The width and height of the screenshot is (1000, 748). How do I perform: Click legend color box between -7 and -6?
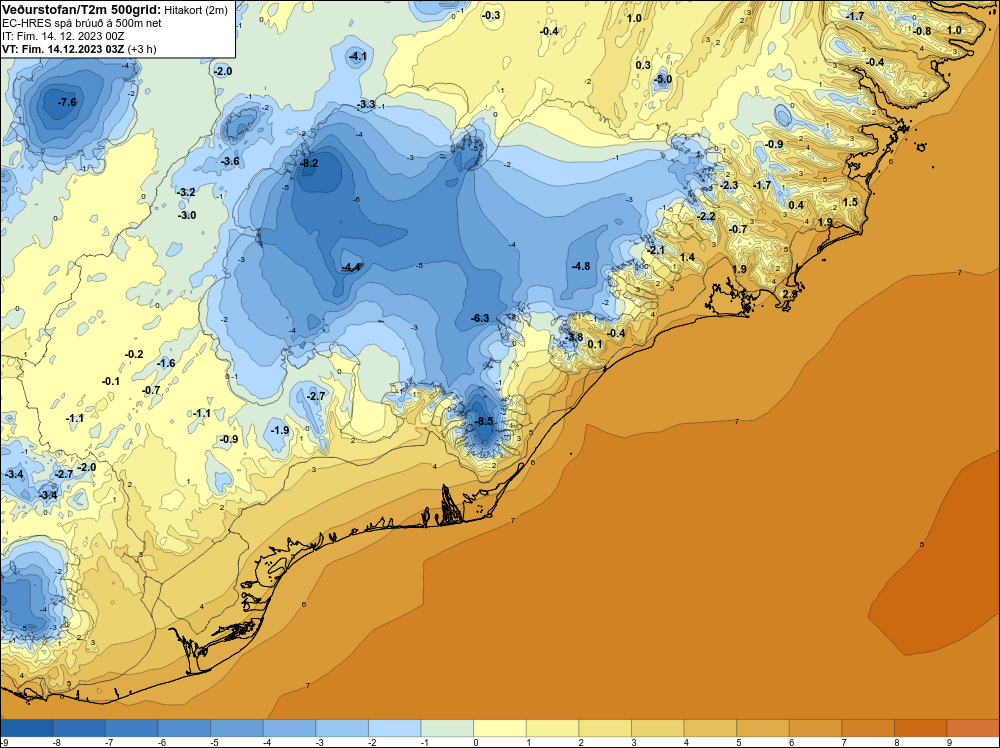click(x=133, y=728)
